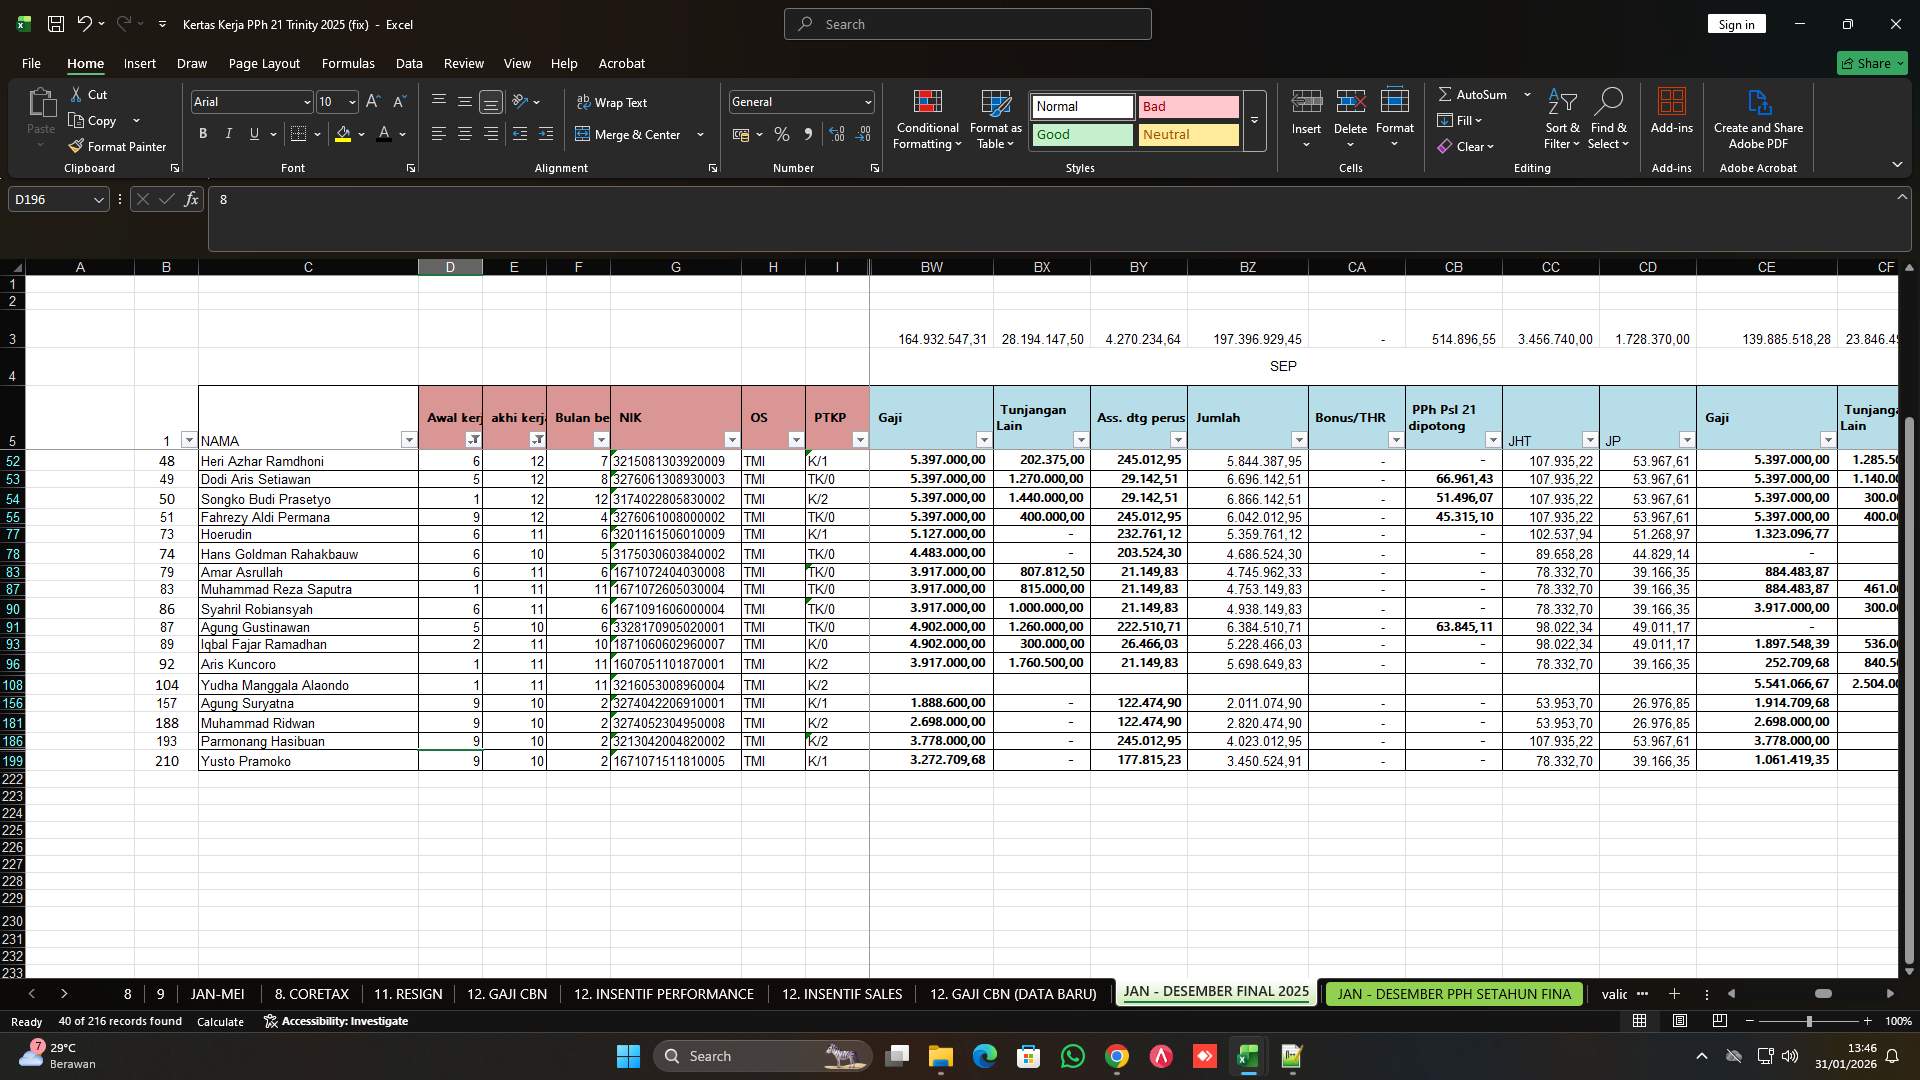Select the Format Painter tool
Image resolution: width=1920 pixels, height=1080 pixels.
[x=117, y=146]
